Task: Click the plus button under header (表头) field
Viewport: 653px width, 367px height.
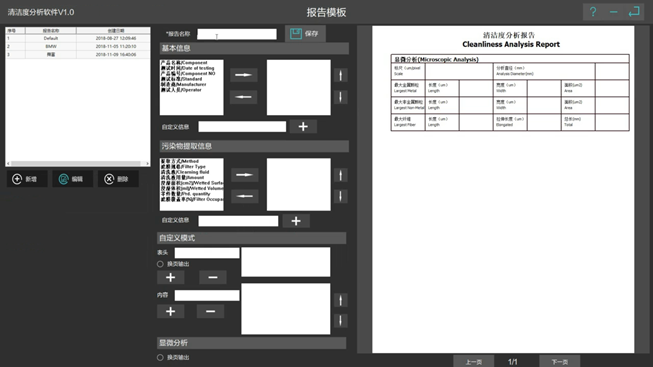Action: [170, 277]
